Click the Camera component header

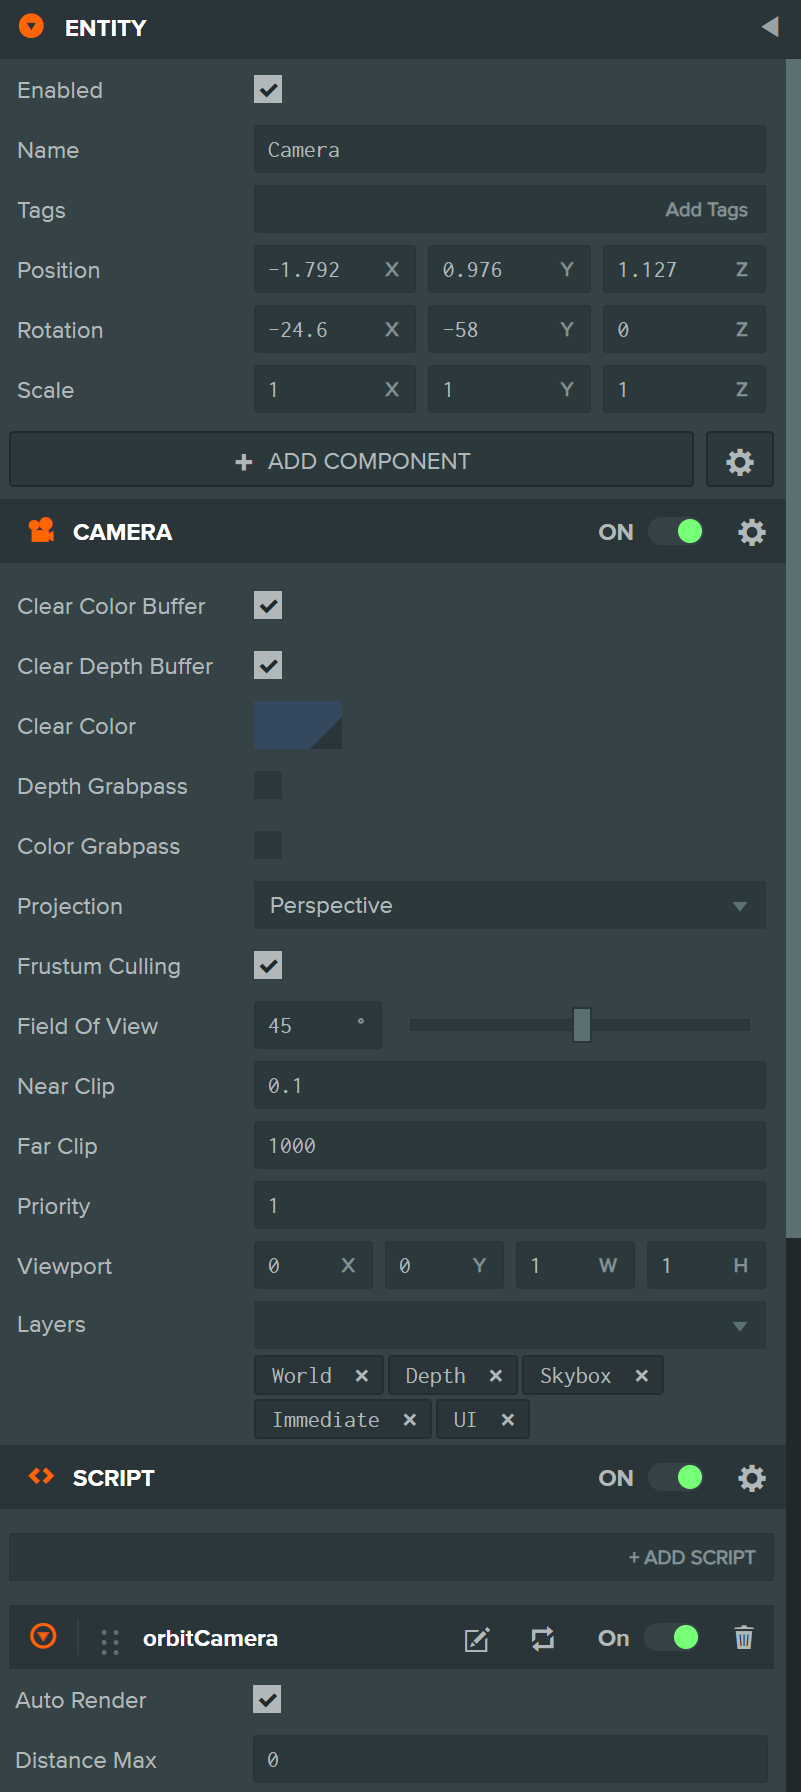[x=122, y=532]
